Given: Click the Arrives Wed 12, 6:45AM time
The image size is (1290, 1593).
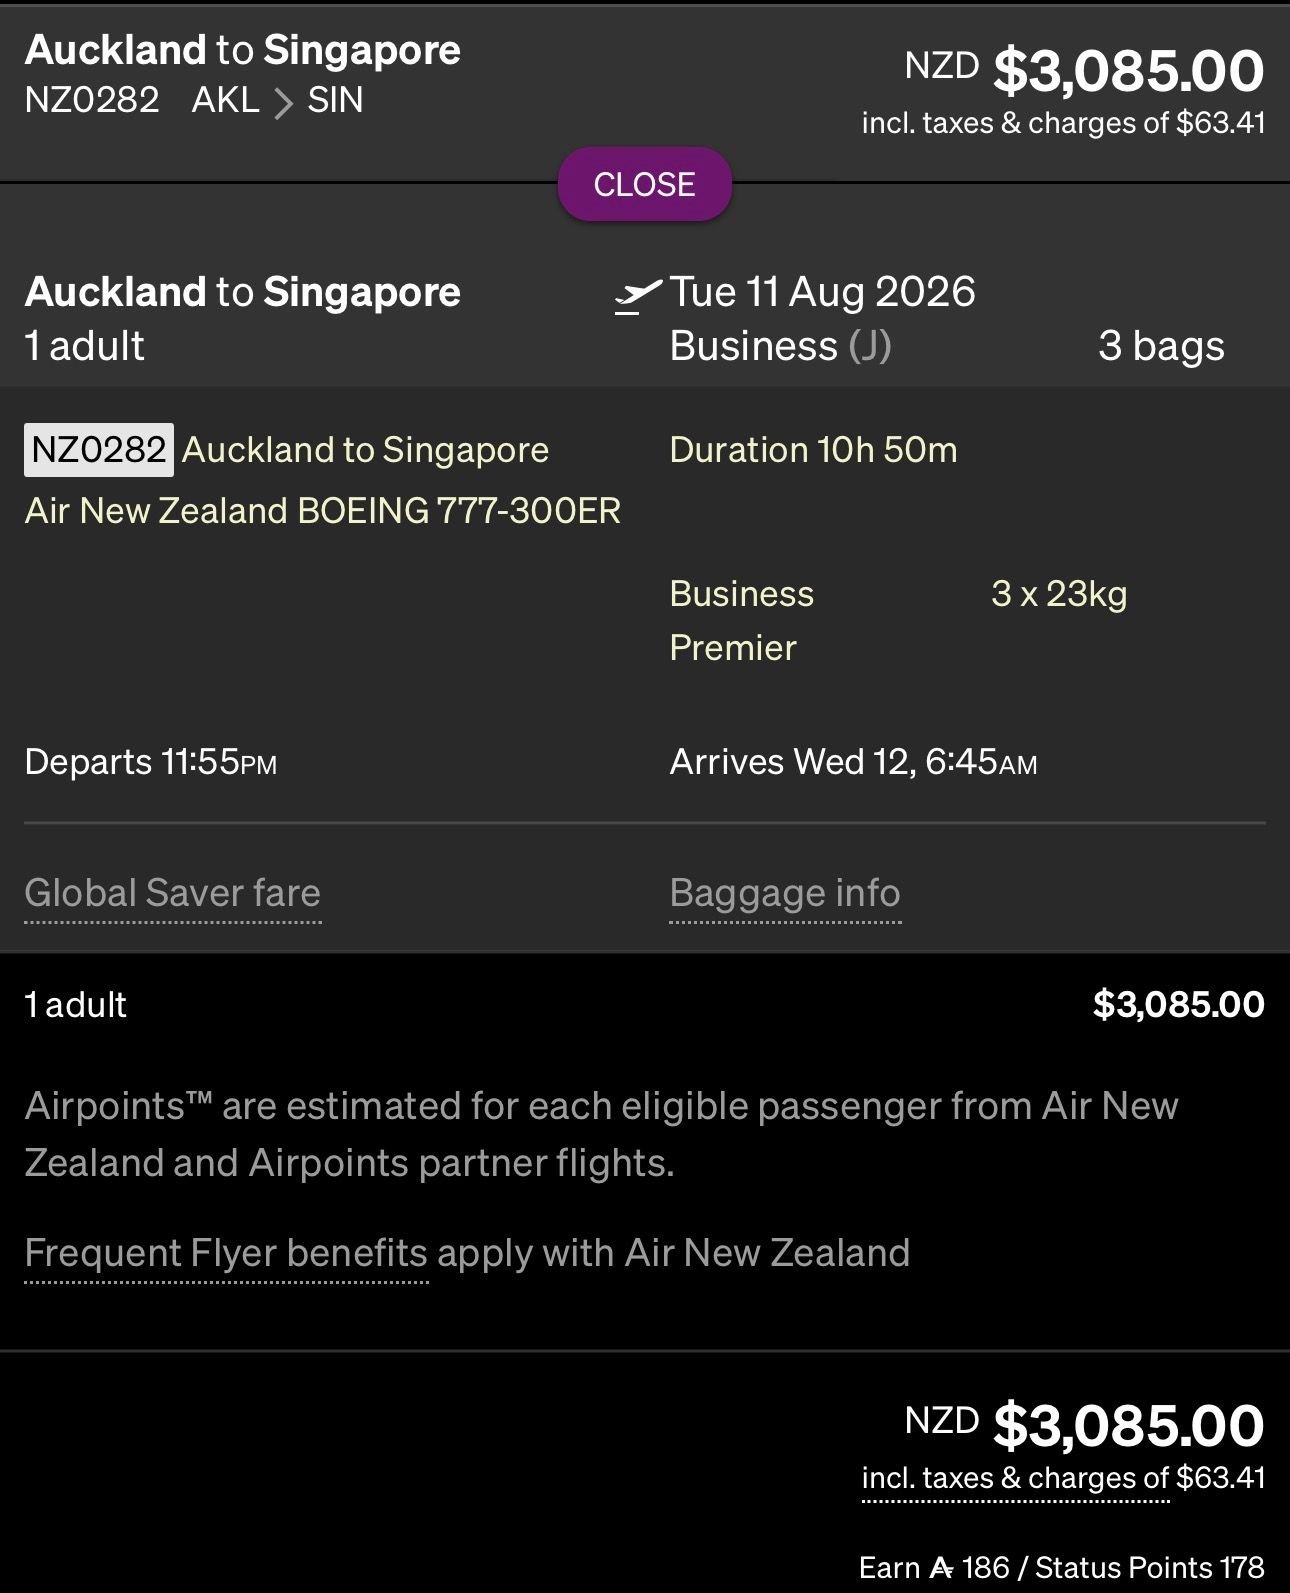Looking at the screenshot, I should (853, 762).
